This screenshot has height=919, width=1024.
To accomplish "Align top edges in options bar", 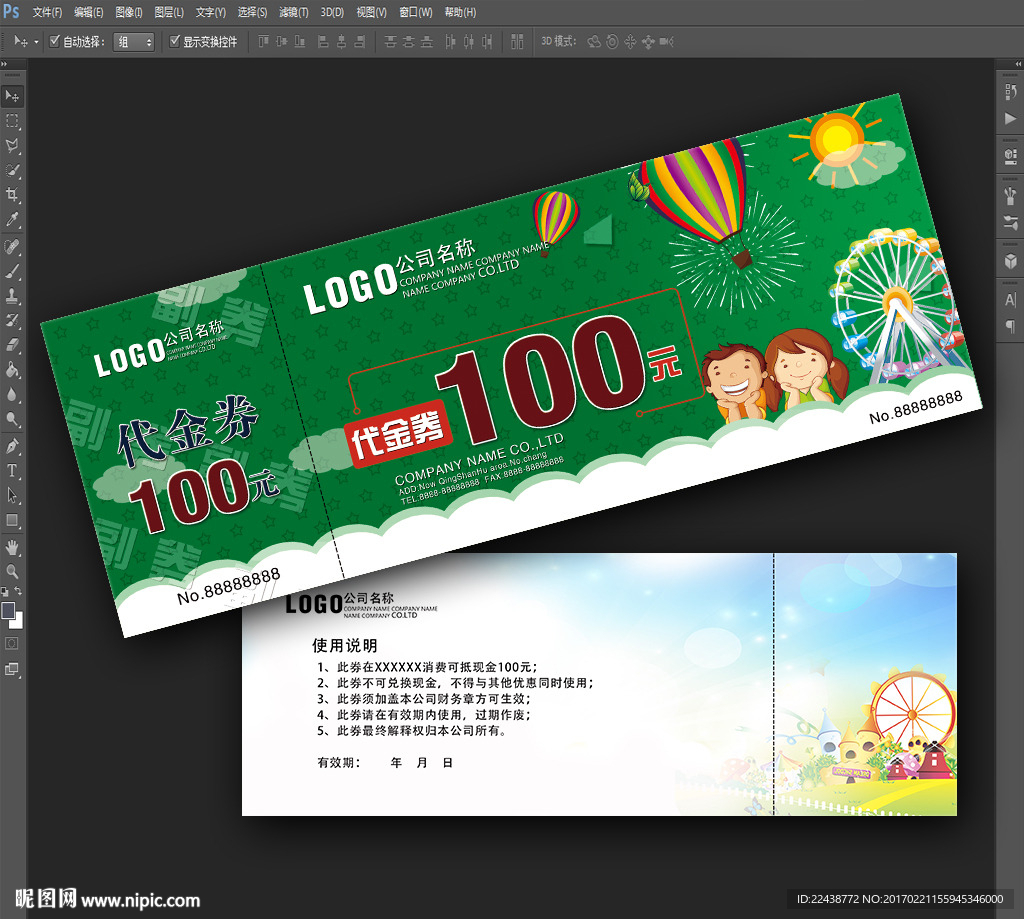I will click(263, 42).
